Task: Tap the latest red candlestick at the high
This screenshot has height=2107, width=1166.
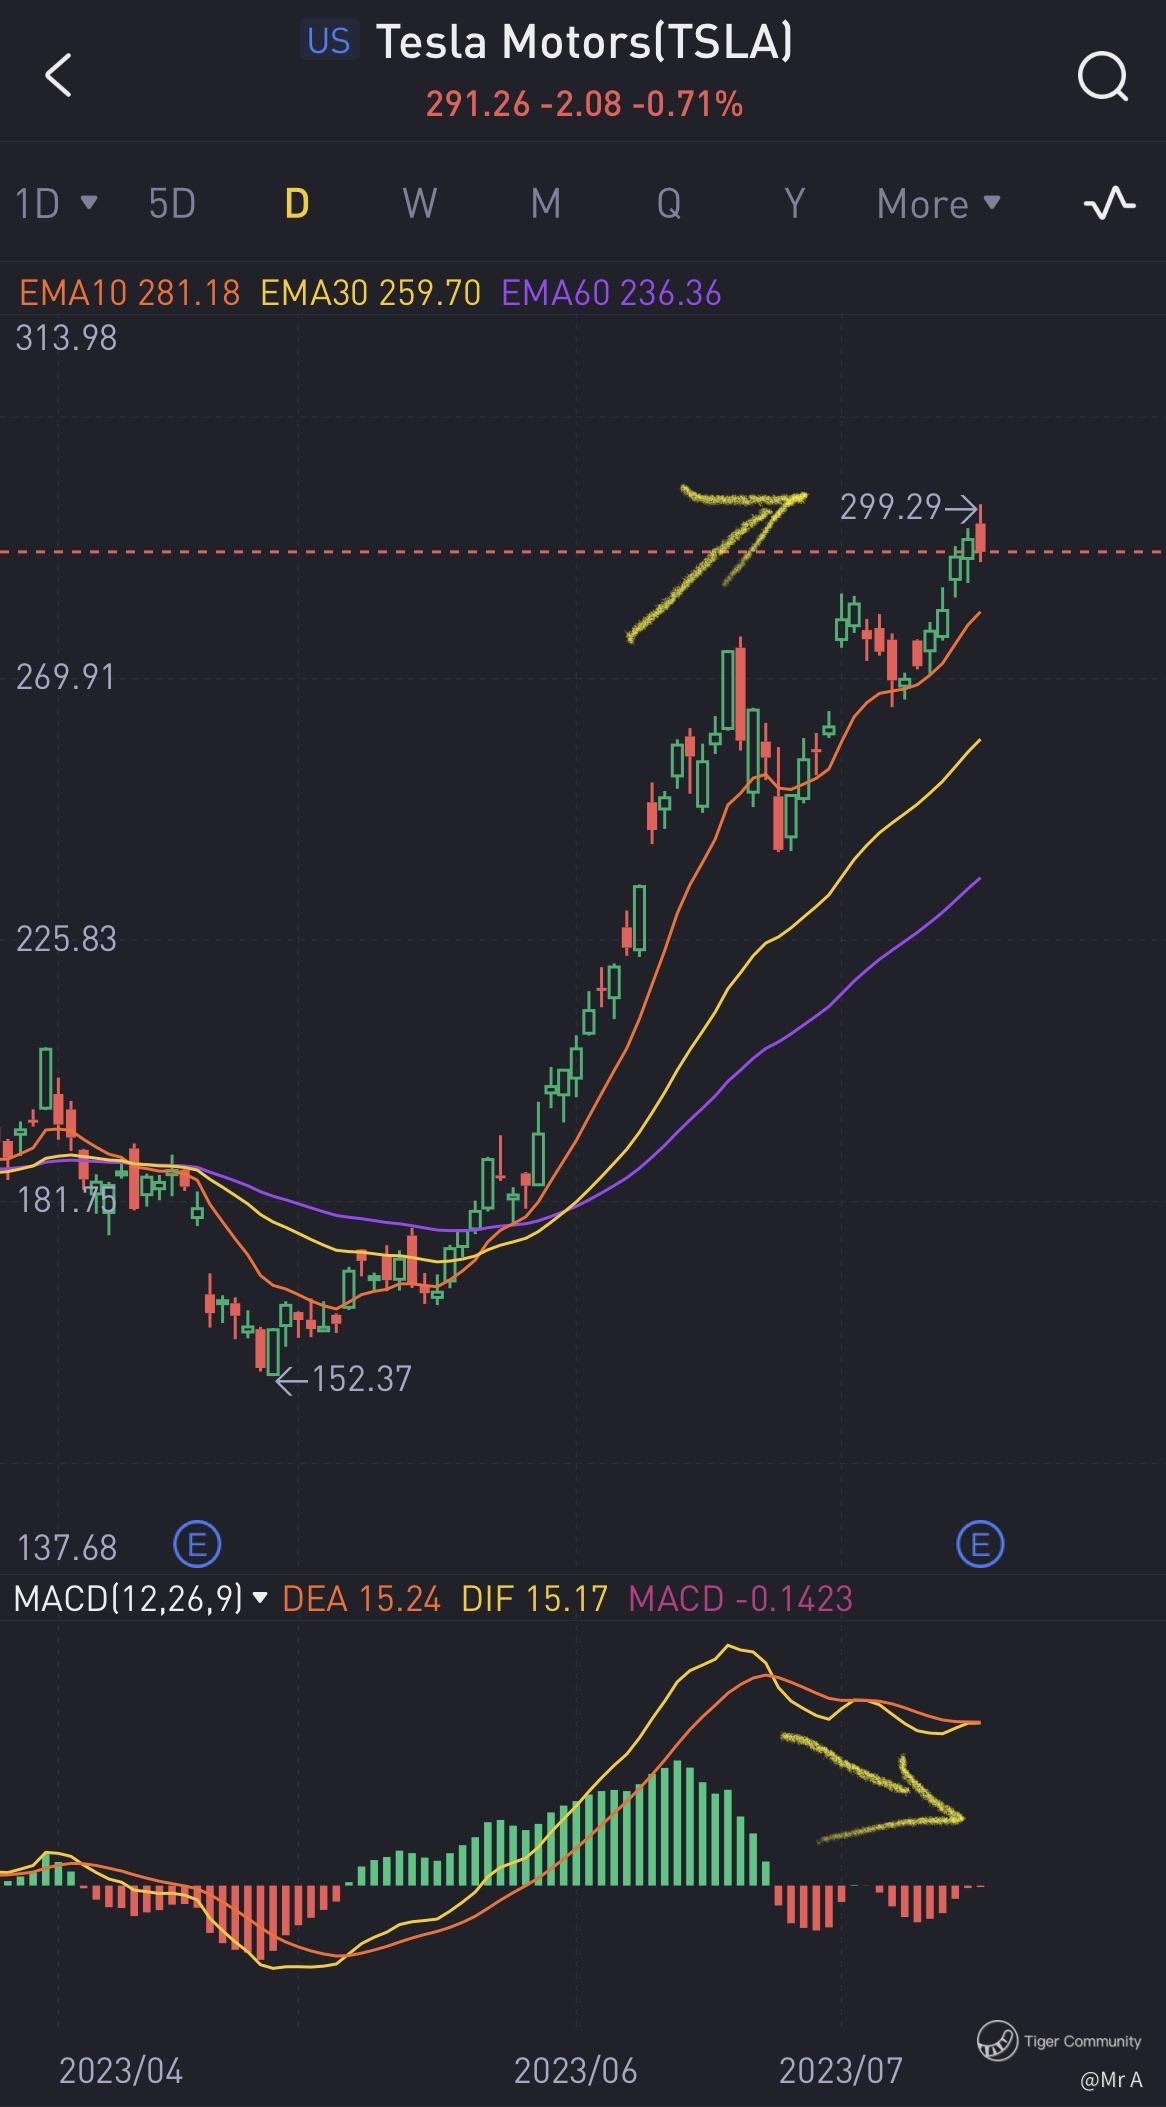Action: (x=982, y=534)
